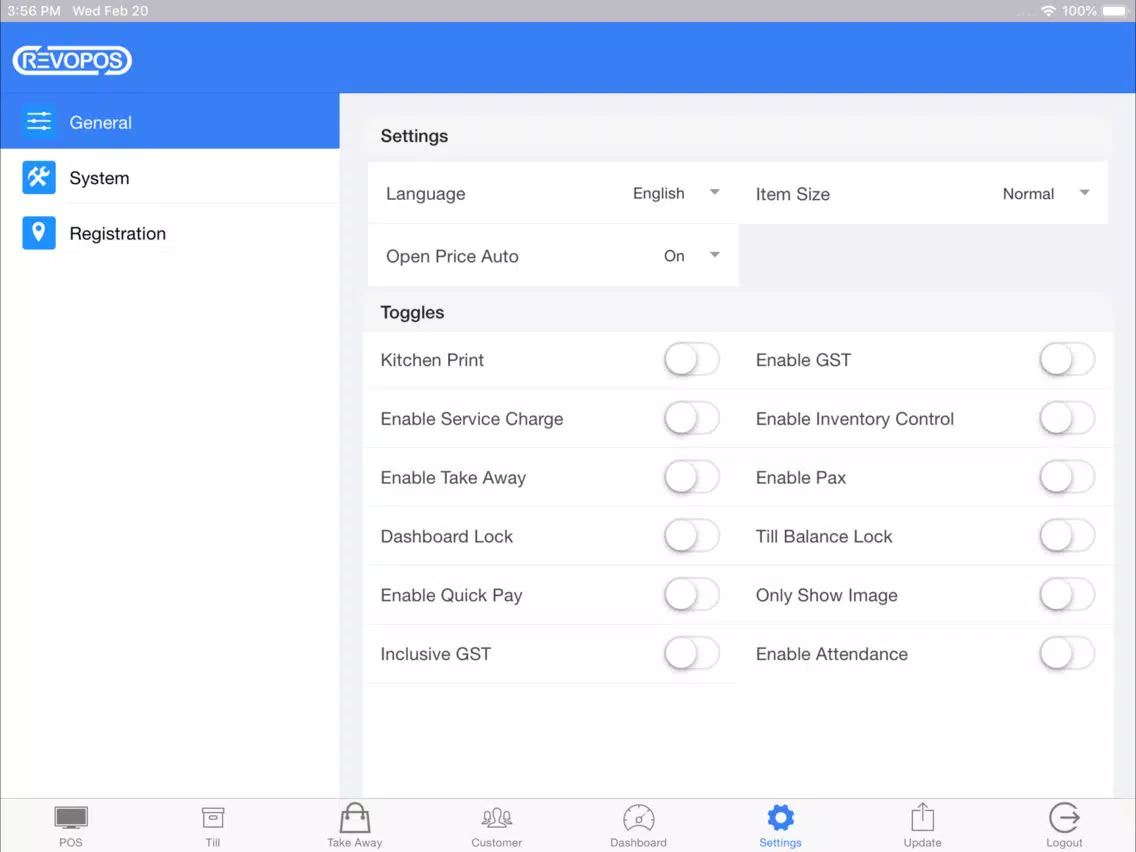Click the Update share icon
The height and width of the screenshot is (852, 1136).
pos(922,817)
